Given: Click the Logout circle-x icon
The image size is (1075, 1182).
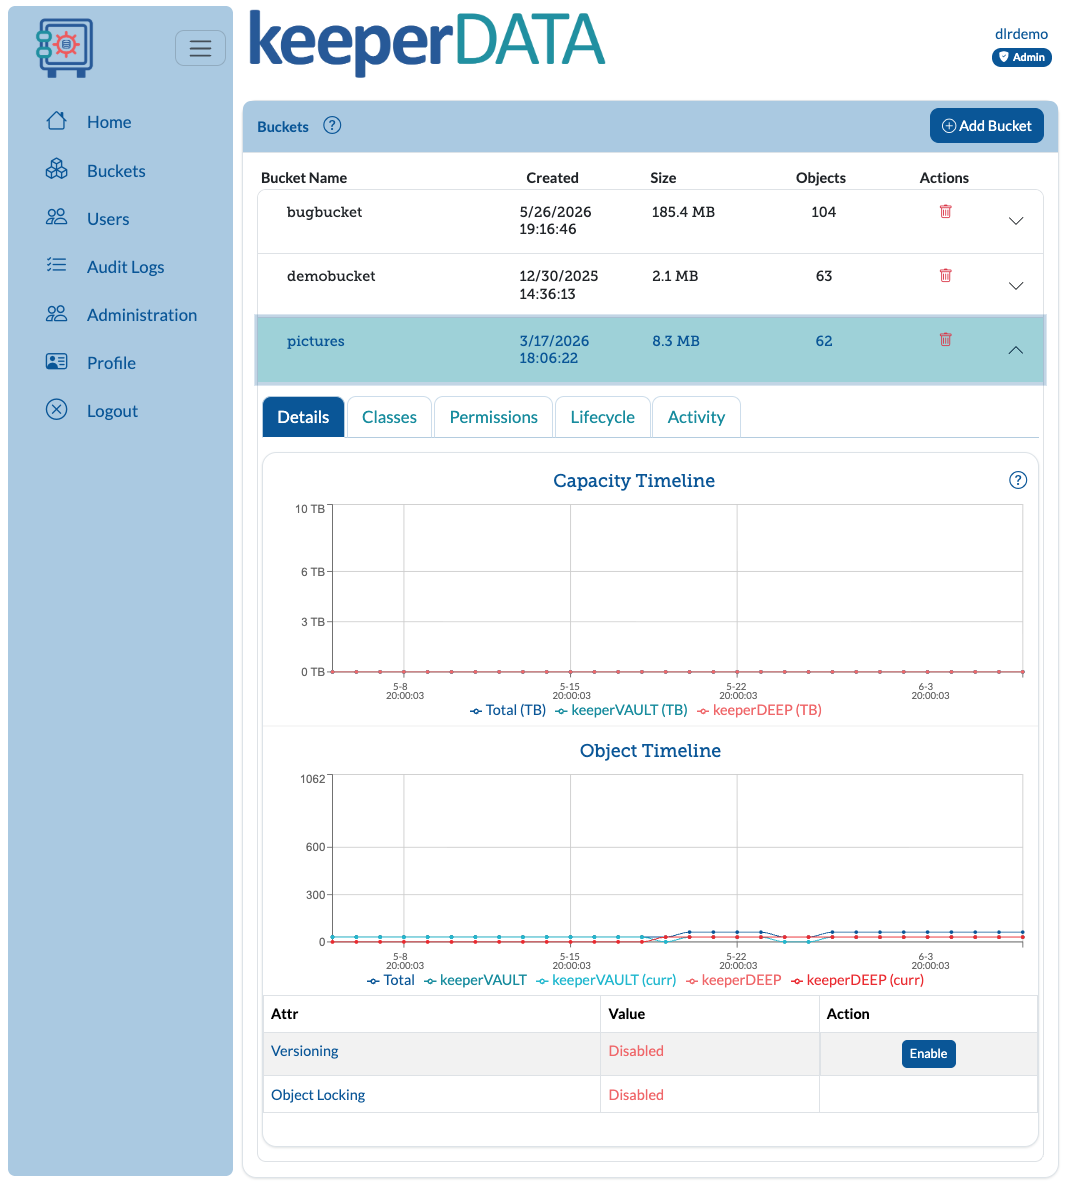Looking at the screenshot, I should point(57,409).
